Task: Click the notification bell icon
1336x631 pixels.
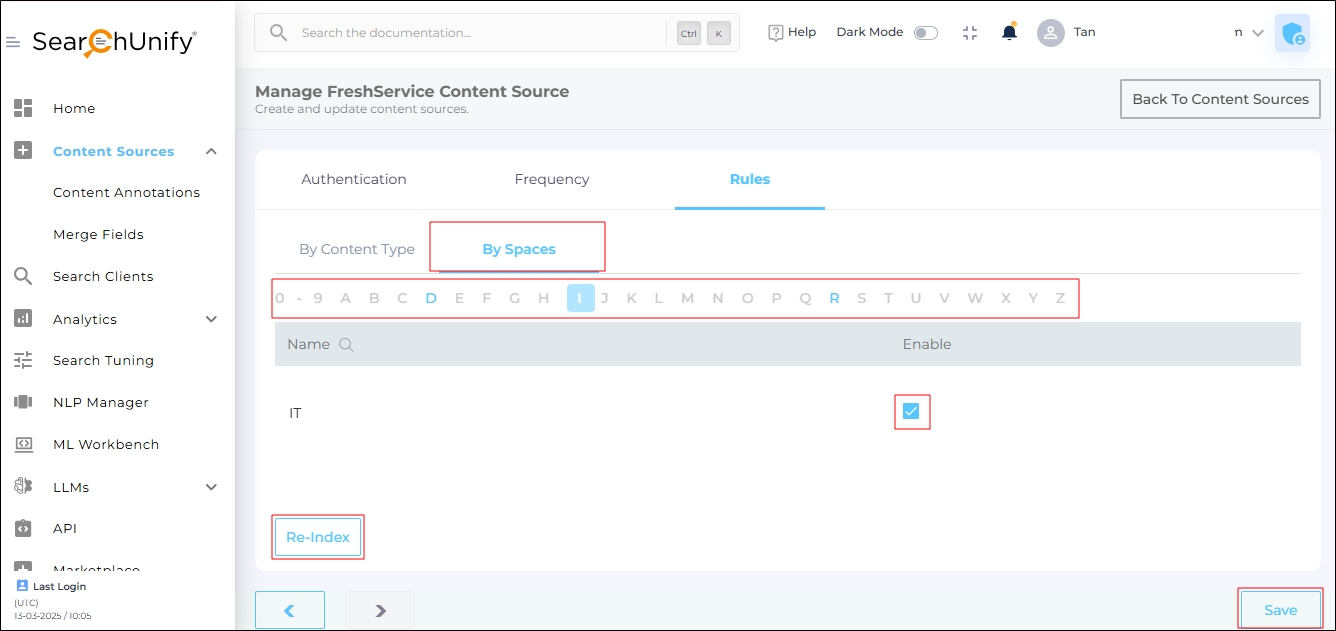Action: point(1009,33)
